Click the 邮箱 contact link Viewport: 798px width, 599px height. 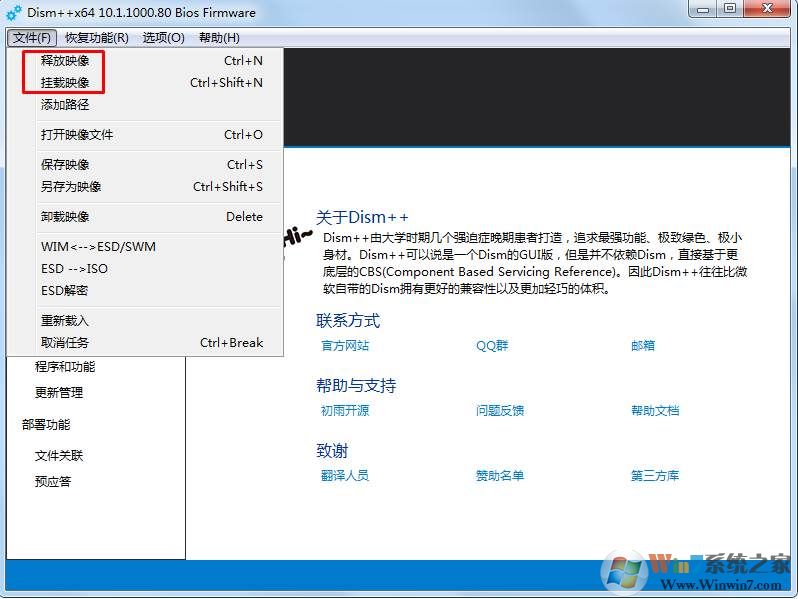pyautogui.click(x=643, y=346)
